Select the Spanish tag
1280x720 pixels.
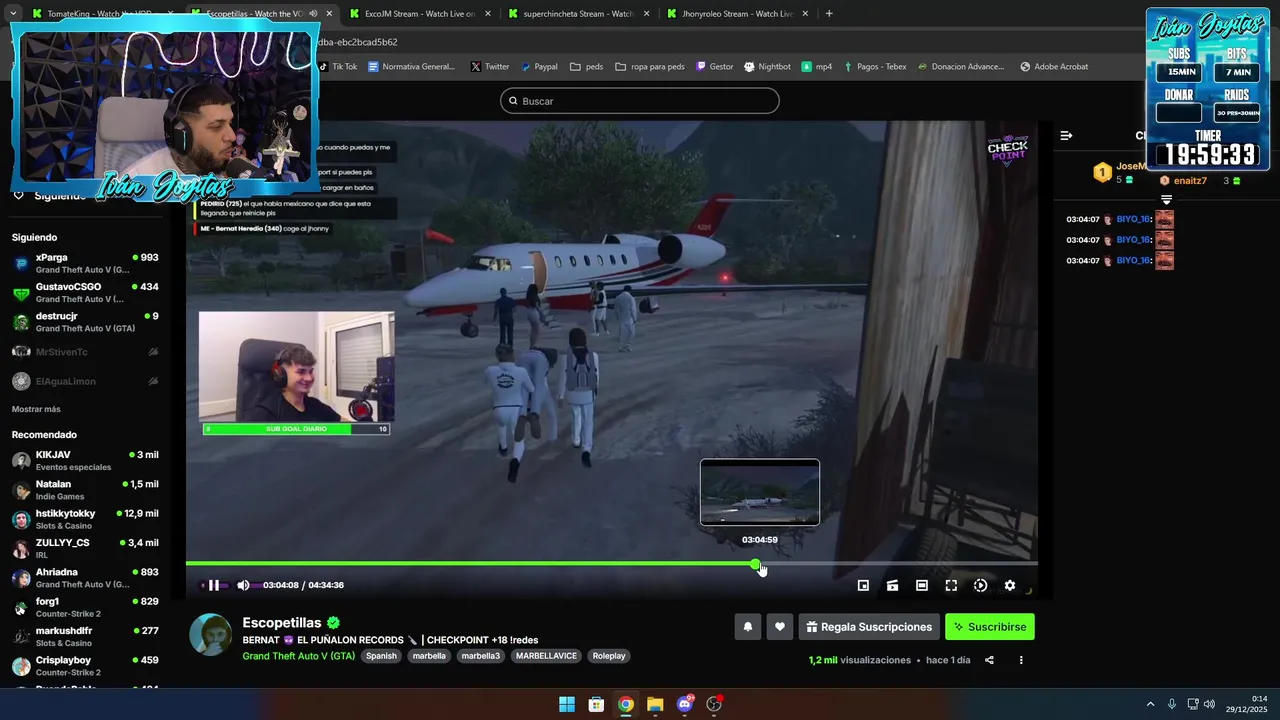[381, 656]
